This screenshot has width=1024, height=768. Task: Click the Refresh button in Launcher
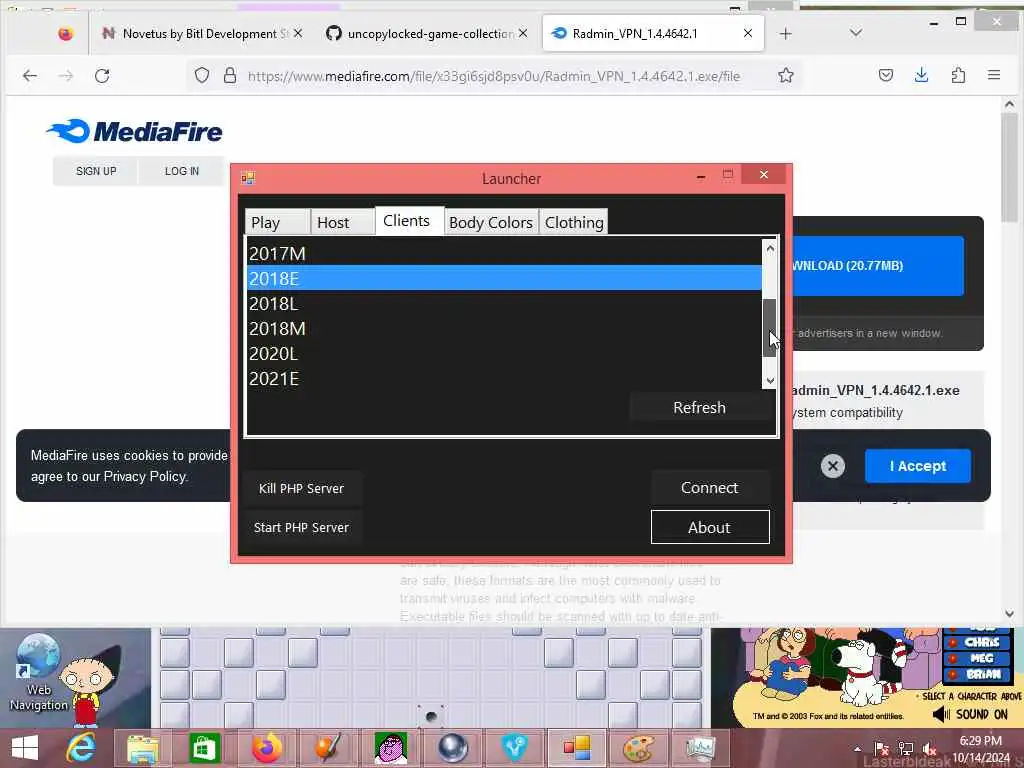tap(699, 408)
